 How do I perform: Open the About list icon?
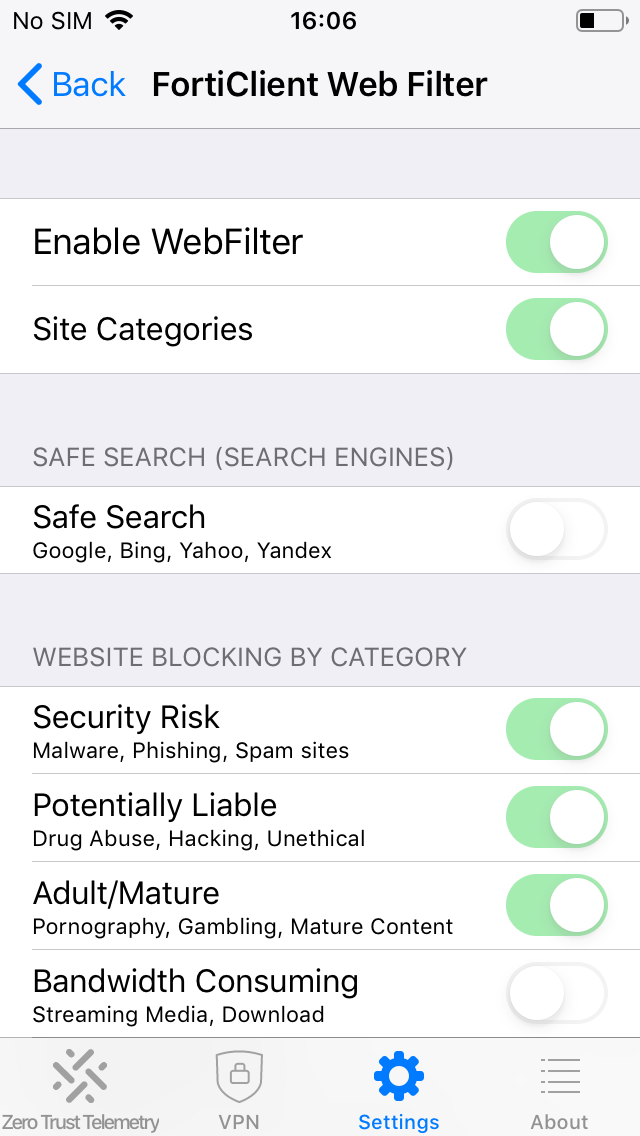(x=560, y=1076)
